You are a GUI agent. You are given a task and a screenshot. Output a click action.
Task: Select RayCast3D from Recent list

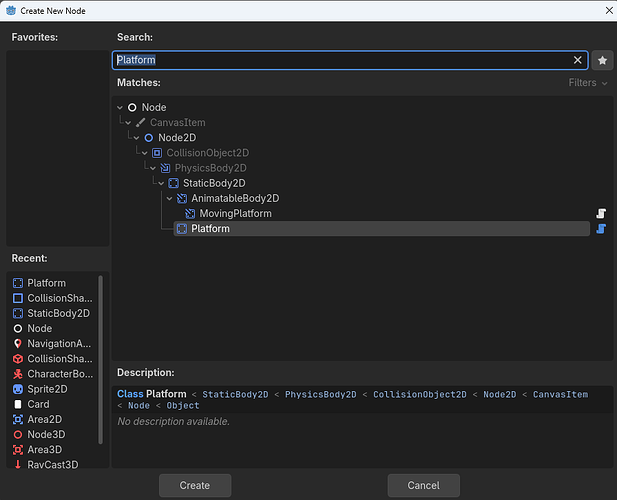53,464
